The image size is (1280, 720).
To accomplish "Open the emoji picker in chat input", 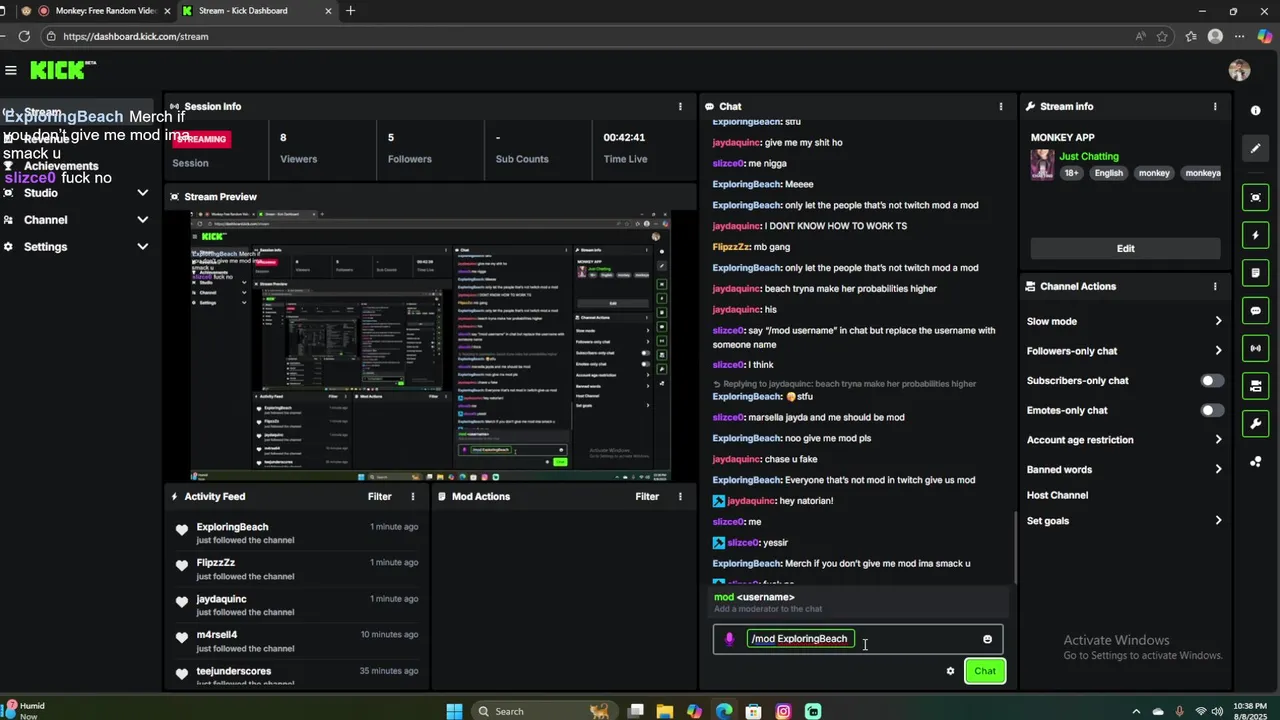I will (x=988, y=639).
